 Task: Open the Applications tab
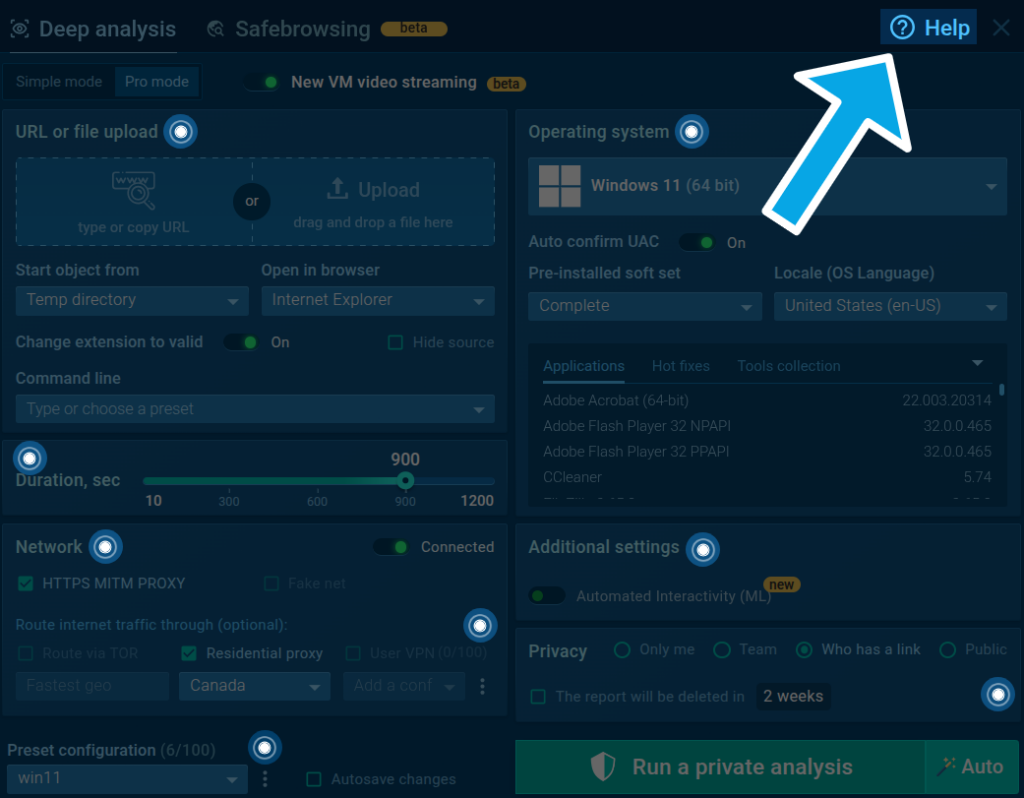point(584,366)
